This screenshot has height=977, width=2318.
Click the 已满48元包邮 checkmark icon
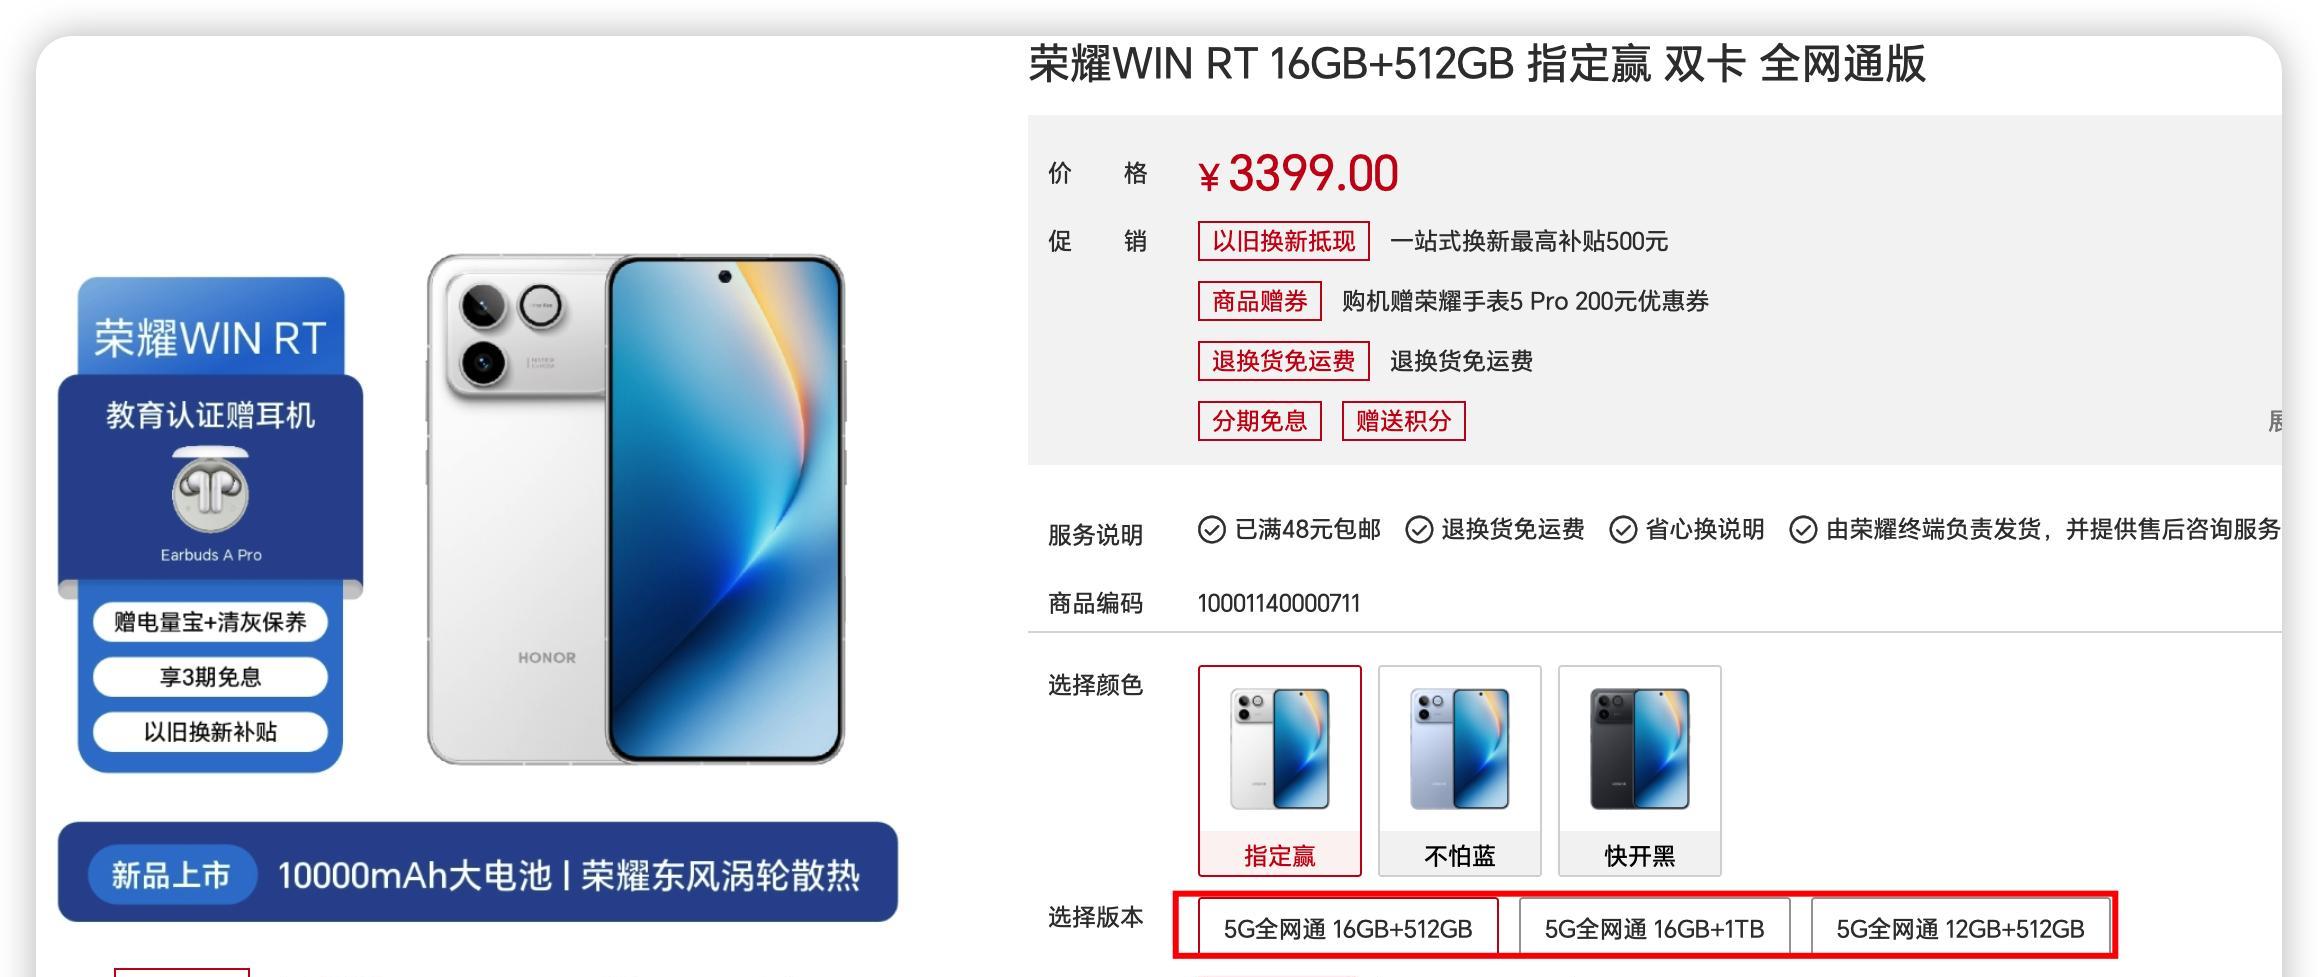tap(1211, 530)
